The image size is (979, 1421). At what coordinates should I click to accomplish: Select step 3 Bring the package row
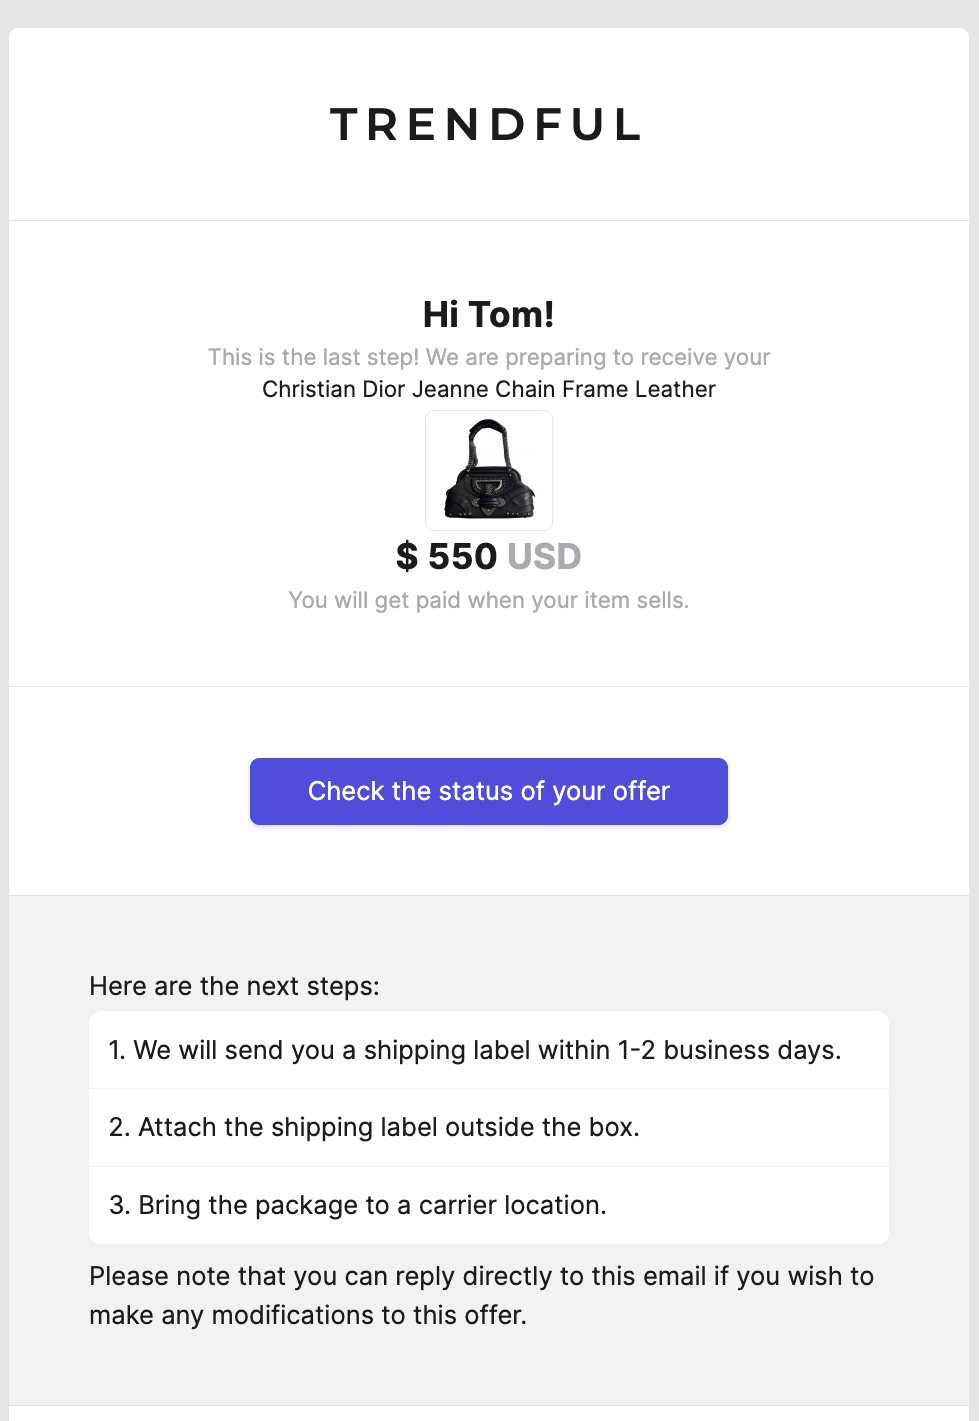pos(357,1205)
